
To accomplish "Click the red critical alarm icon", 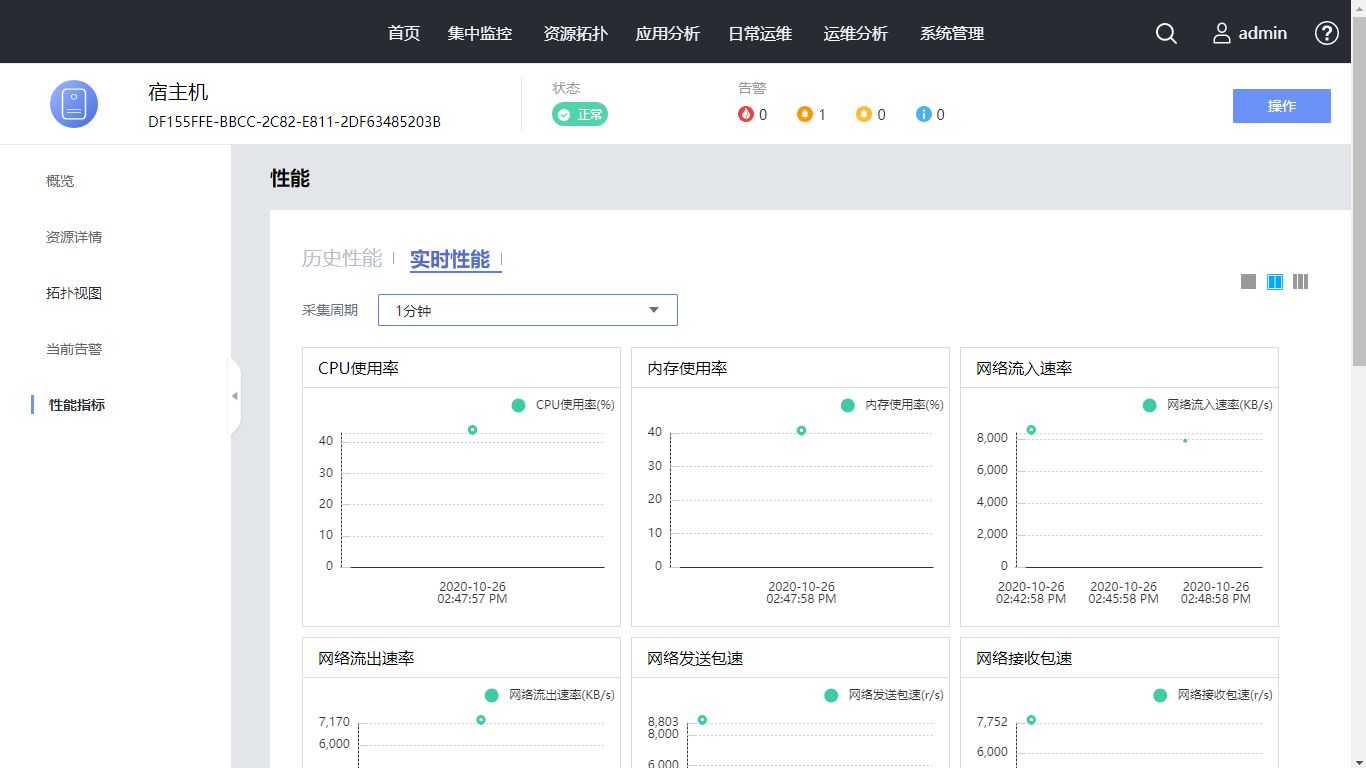I will (745, 114).
